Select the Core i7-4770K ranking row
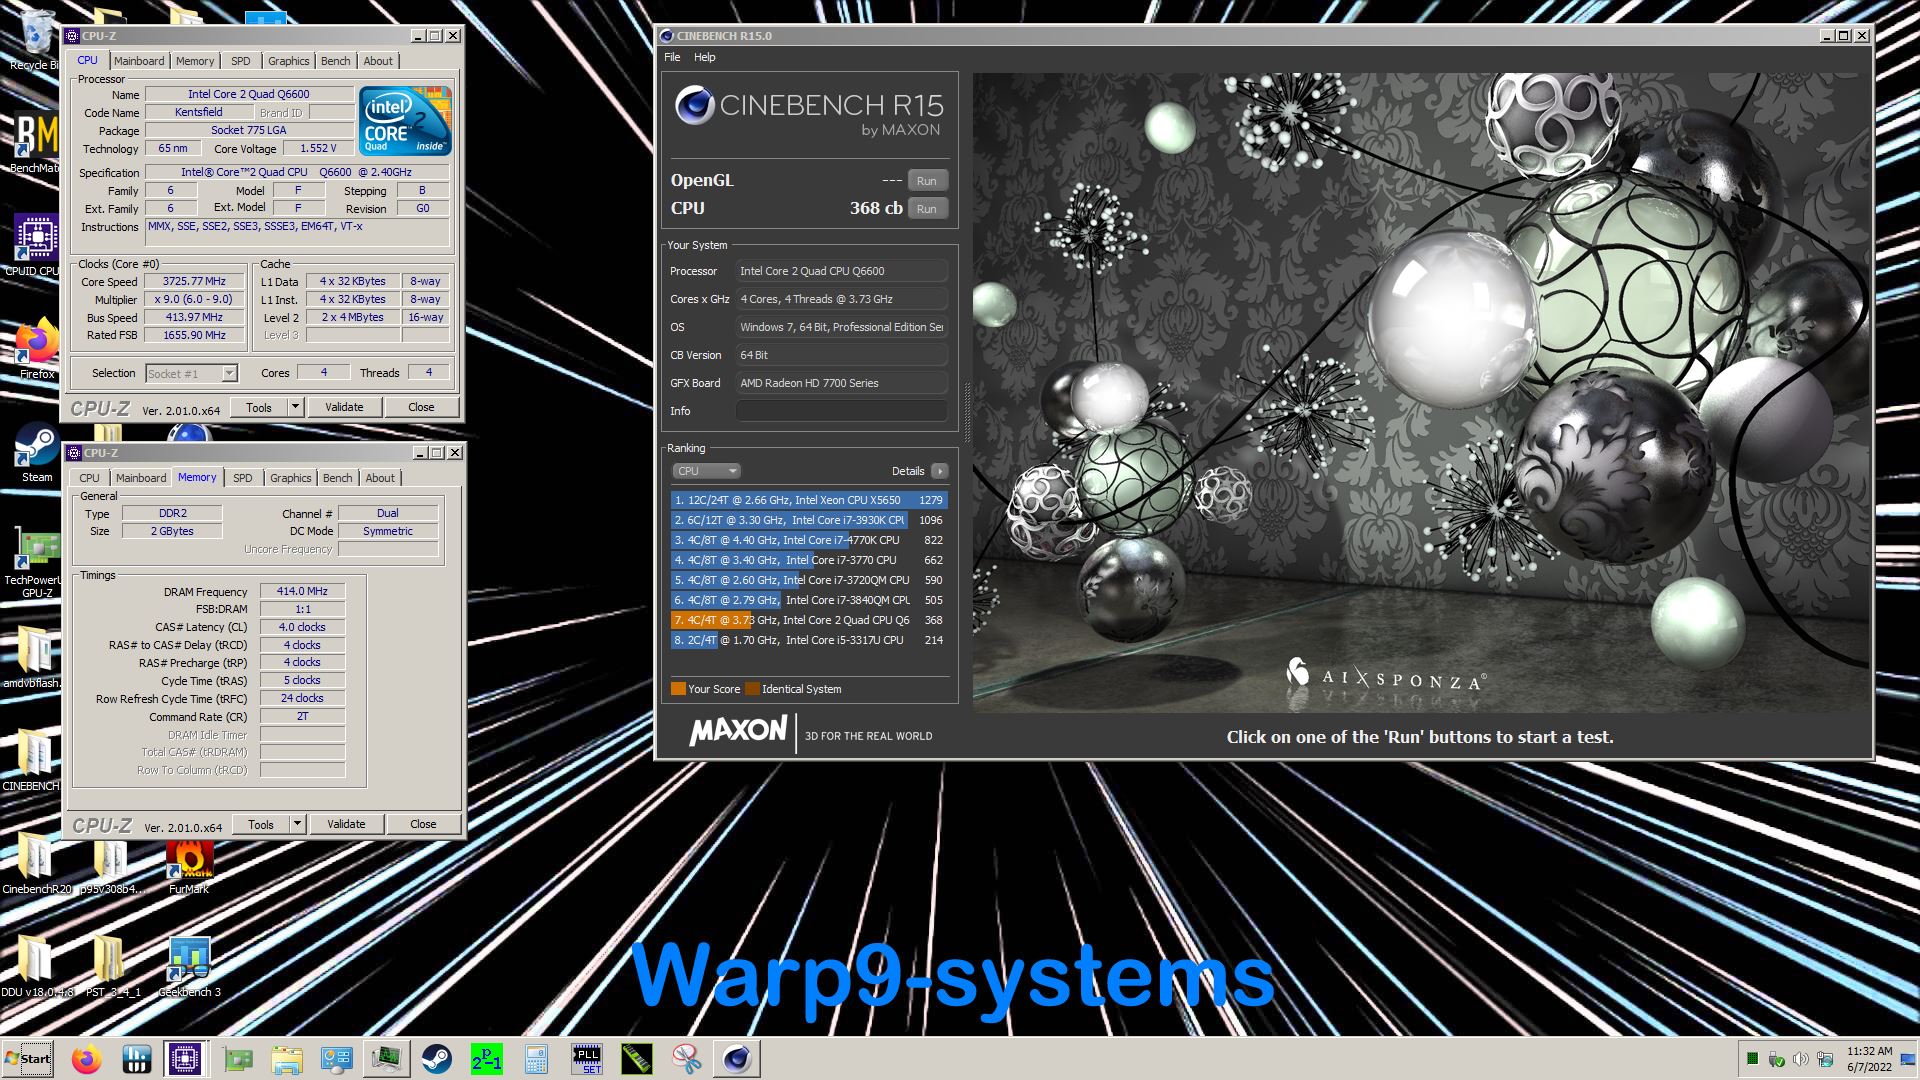Viewport: 1920px width, 1080px height. point(809,540)
